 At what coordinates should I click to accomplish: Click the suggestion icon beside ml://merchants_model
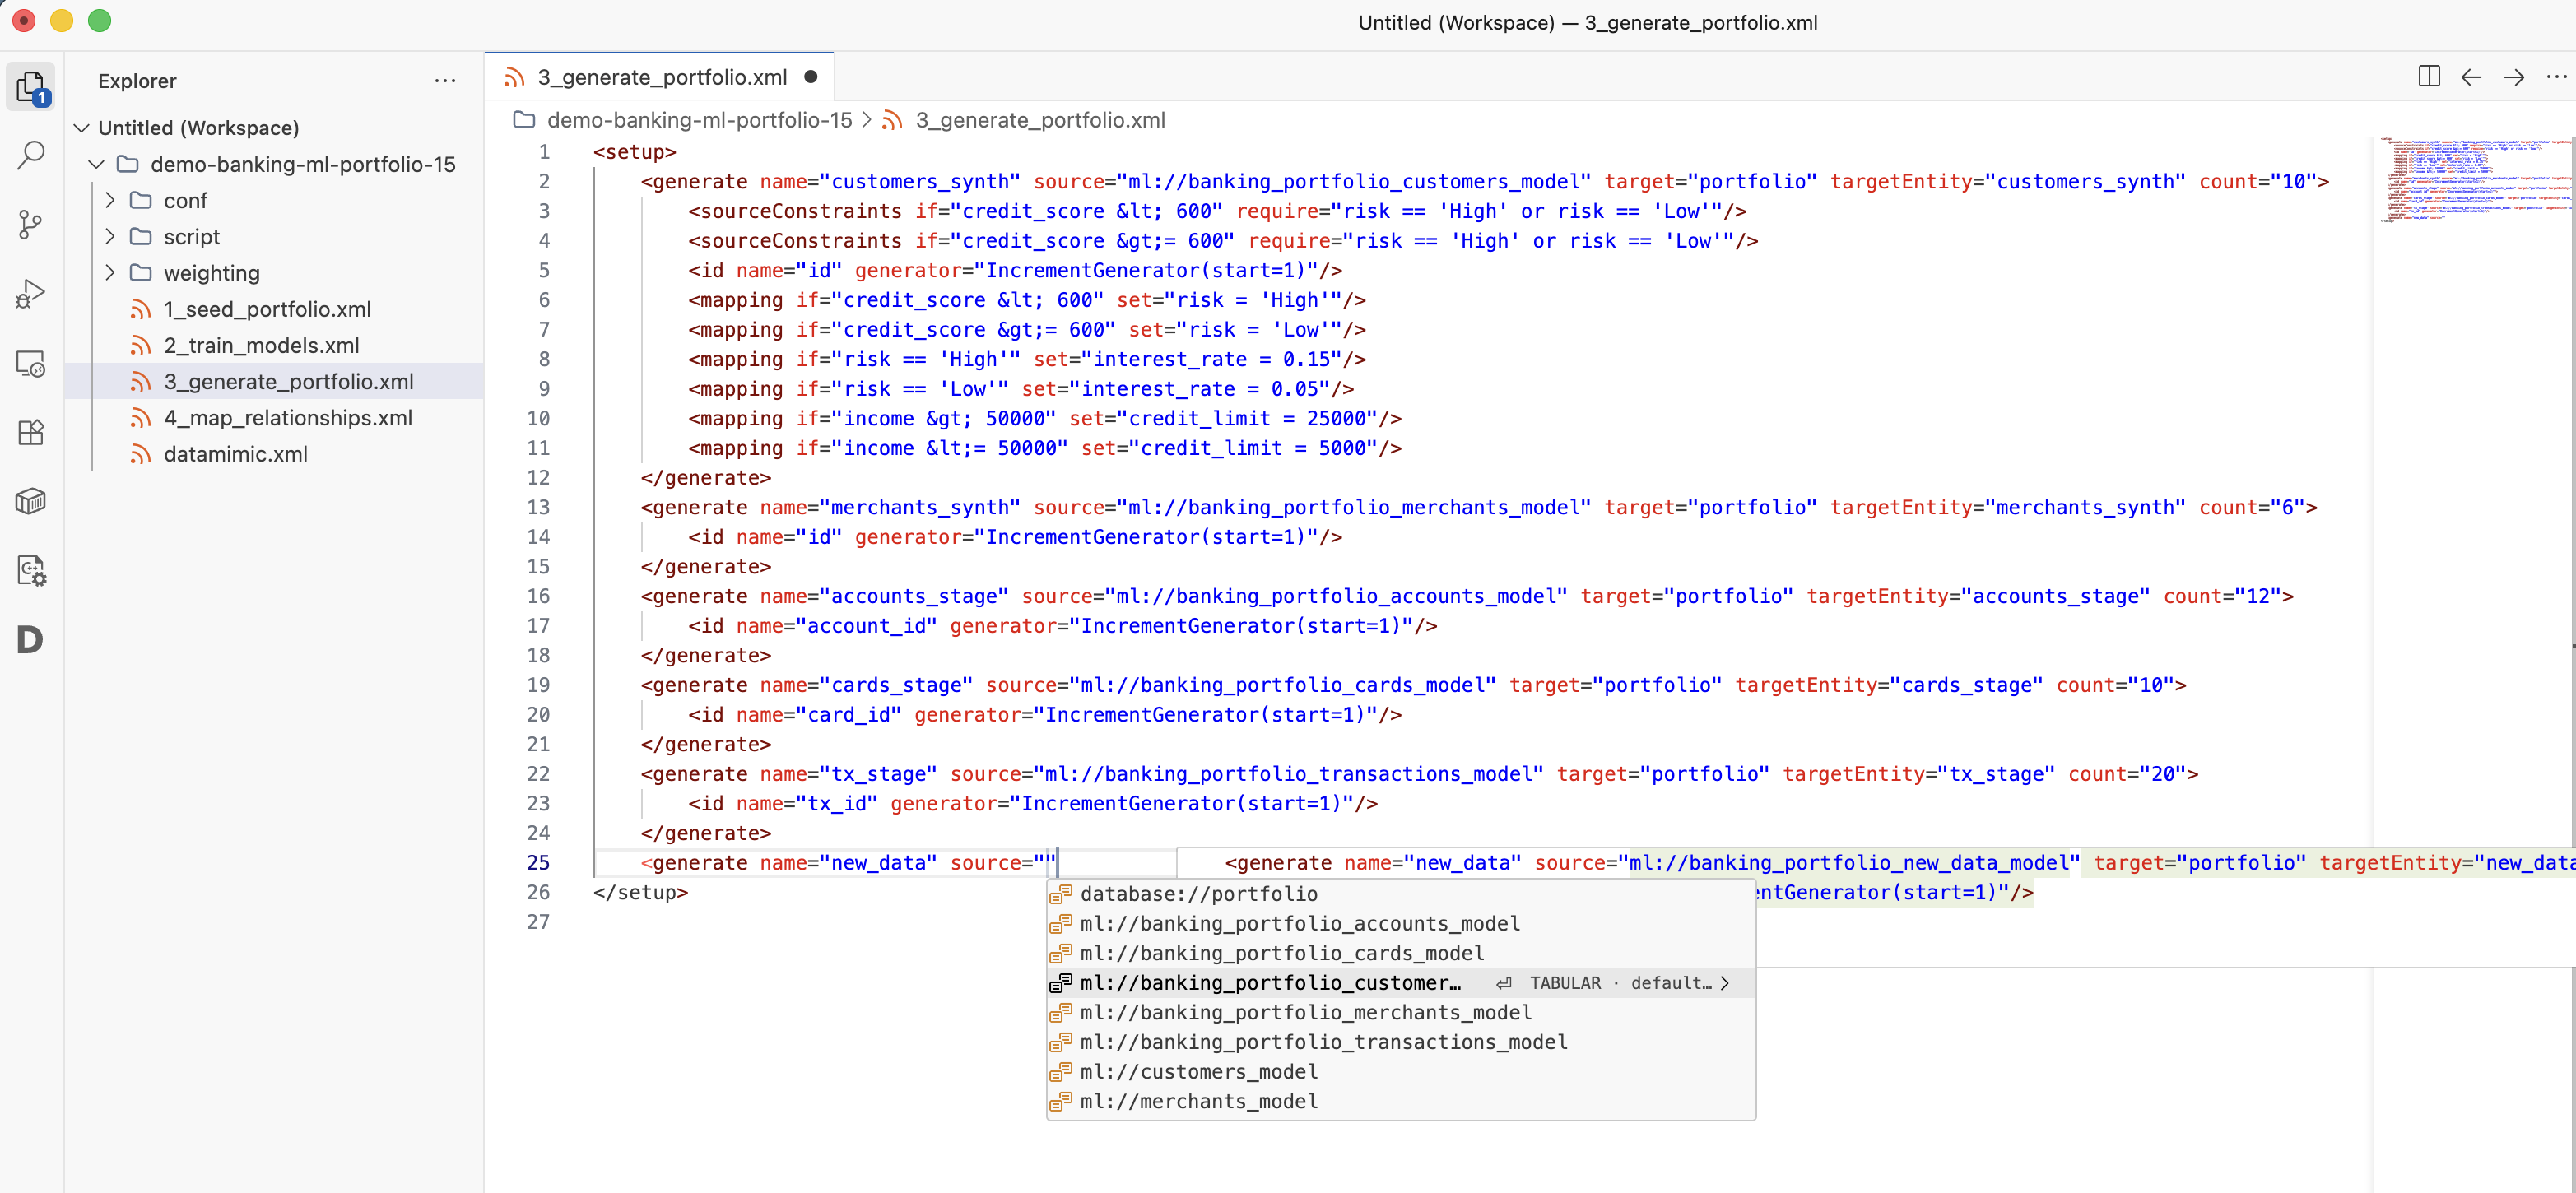(1061, 1101)
